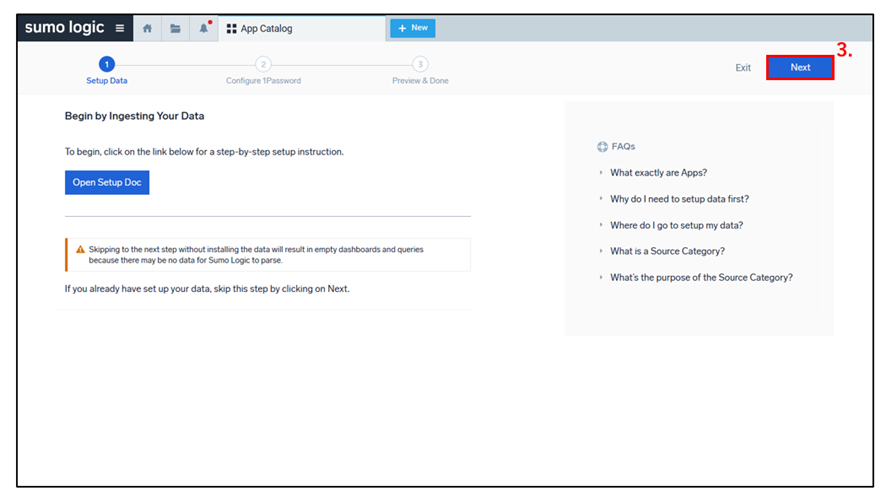Click the 'Begin by Ingesting Your Data' heading
This screenshot has height=491, width=886.
pos(134,116)
